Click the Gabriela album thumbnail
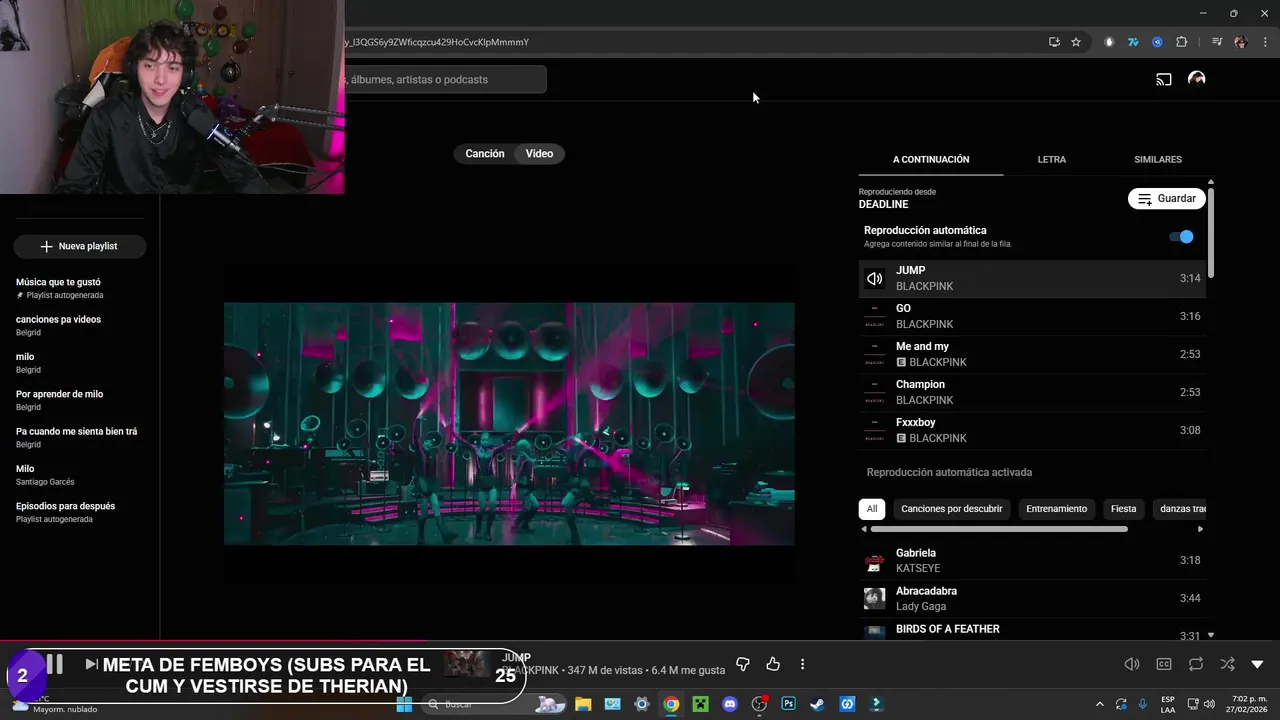 click(x=875, y=561)
